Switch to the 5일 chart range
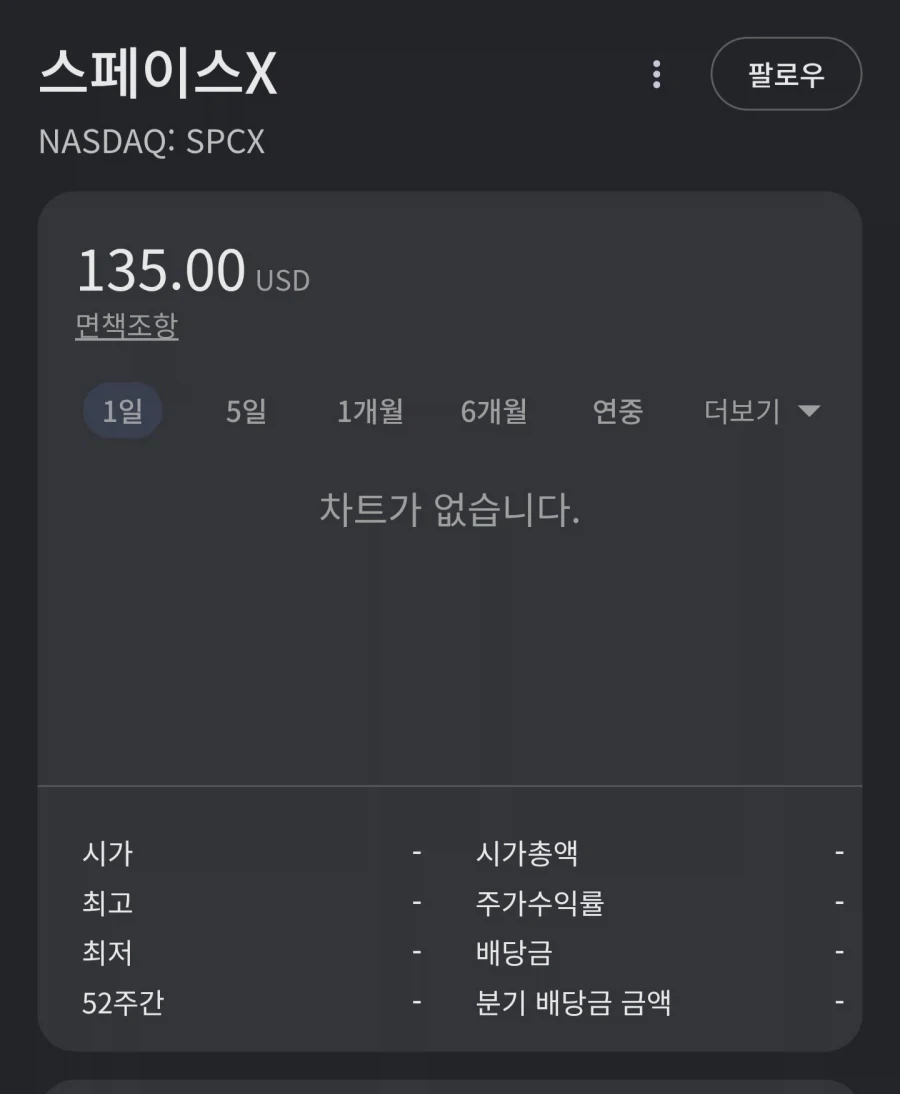The image size is (900, 1094). pyautogui.click(x=246, y=411)
